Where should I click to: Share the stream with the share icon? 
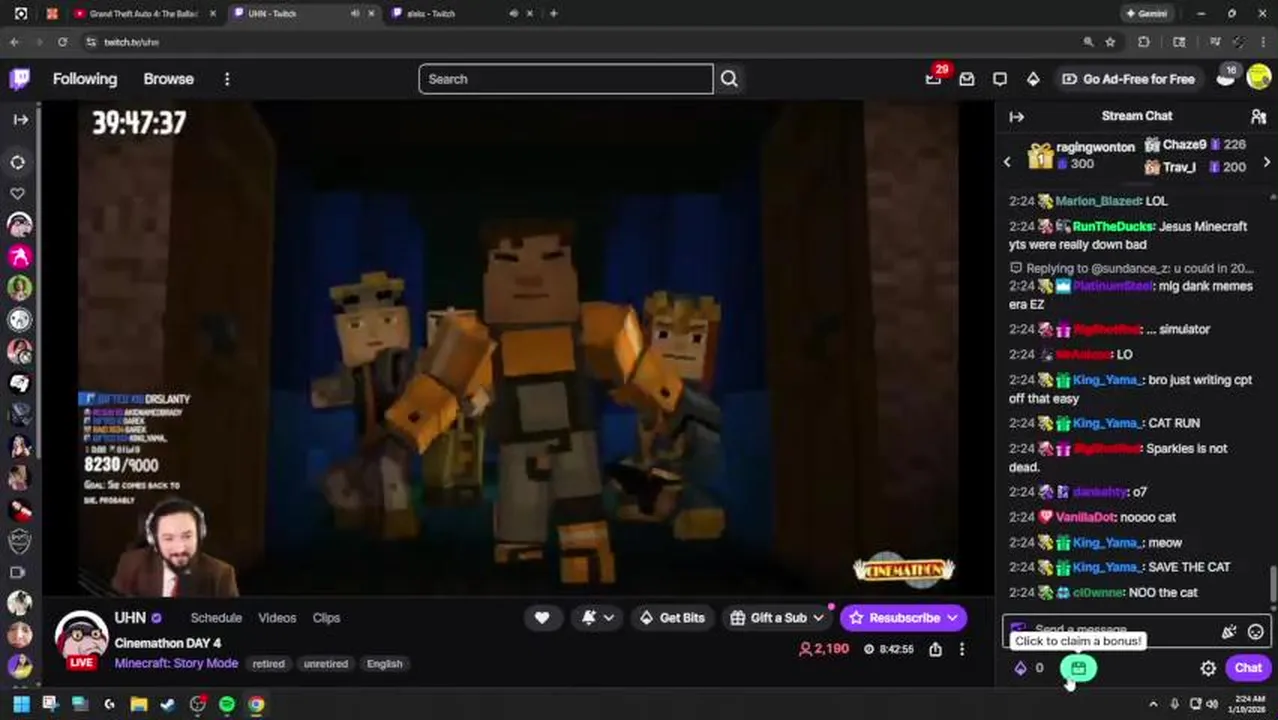[935, 649]
